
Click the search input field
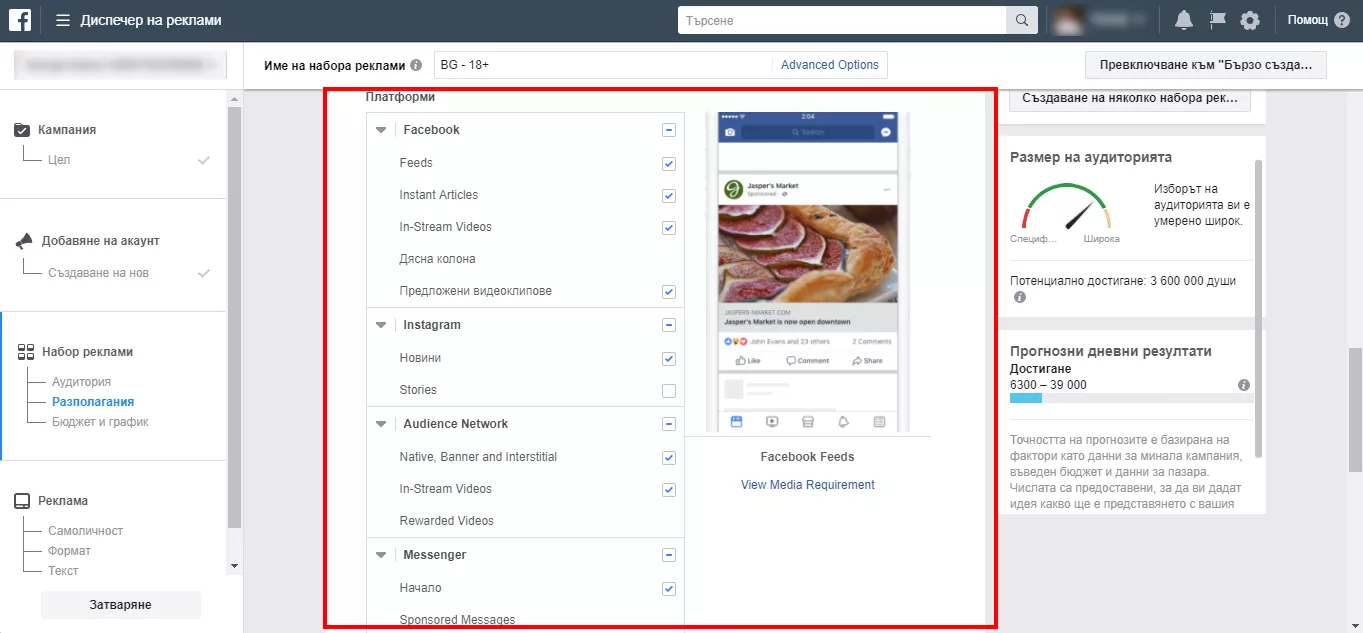click(x=842, y=20)
